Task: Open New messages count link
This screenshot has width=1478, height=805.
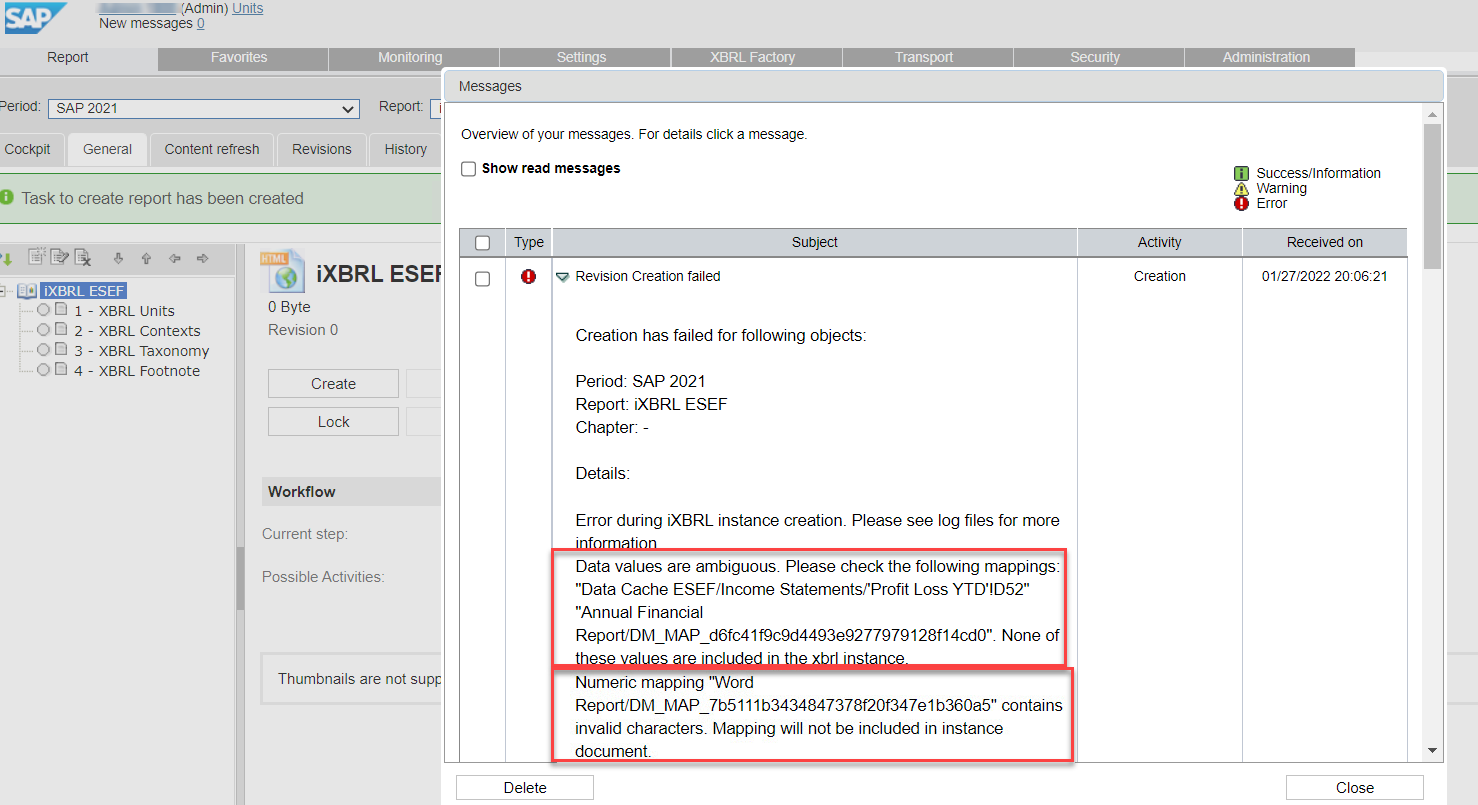Action: [x=201, y=23]
